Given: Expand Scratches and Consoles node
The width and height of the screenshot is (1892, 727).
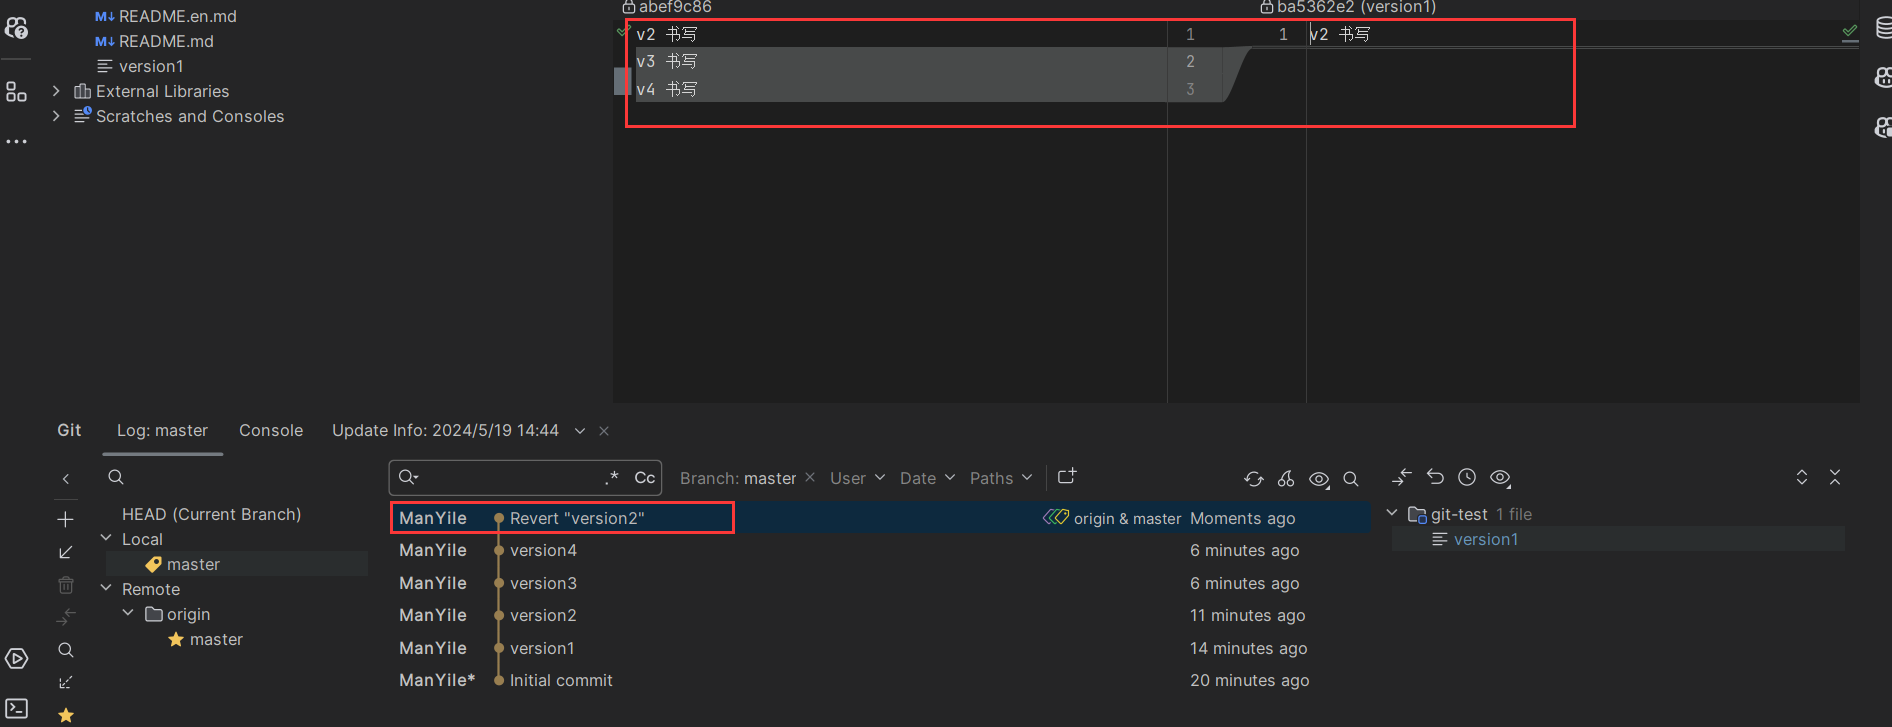Looking at the screenshot, I should point(56,116).
